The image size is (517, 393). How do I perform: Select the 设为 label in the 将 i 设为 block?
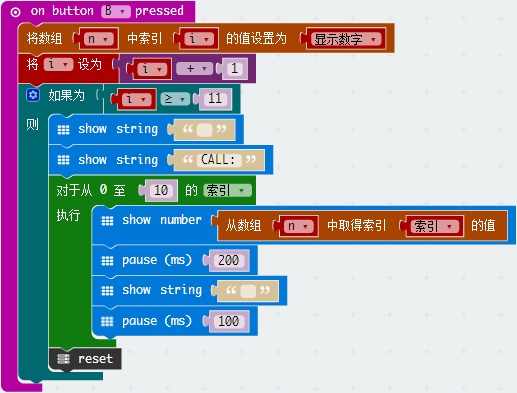point(90,64)
